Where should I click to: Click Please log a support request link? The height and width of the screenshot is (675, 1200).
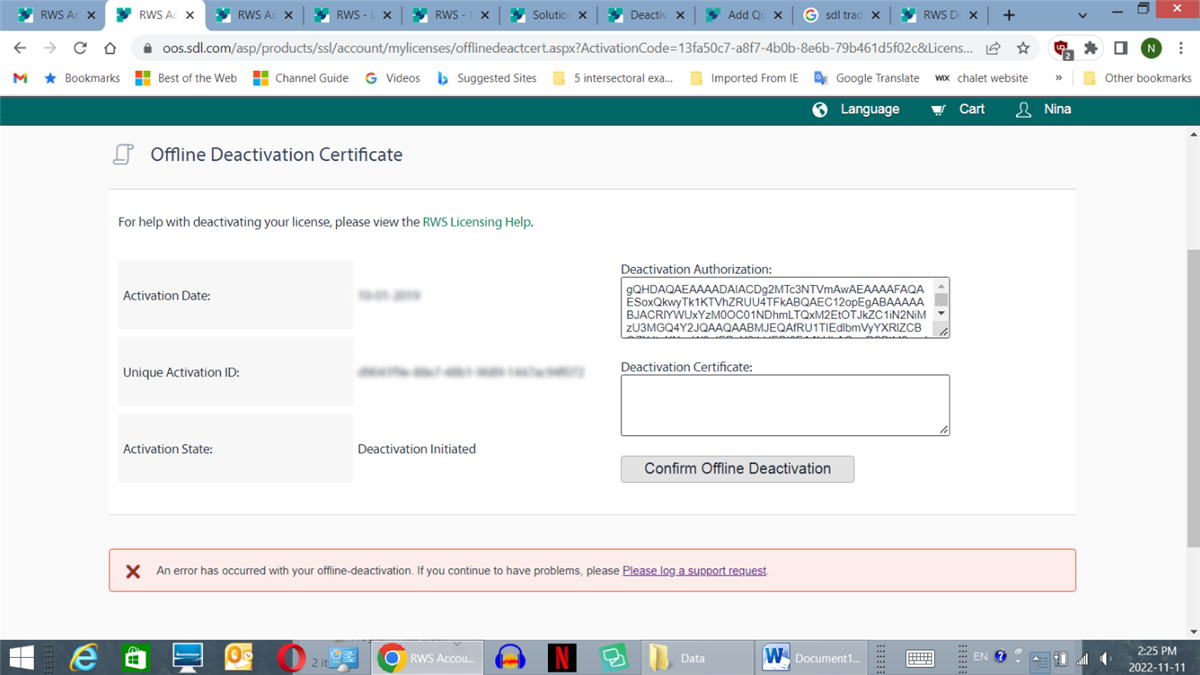[694, 570]
